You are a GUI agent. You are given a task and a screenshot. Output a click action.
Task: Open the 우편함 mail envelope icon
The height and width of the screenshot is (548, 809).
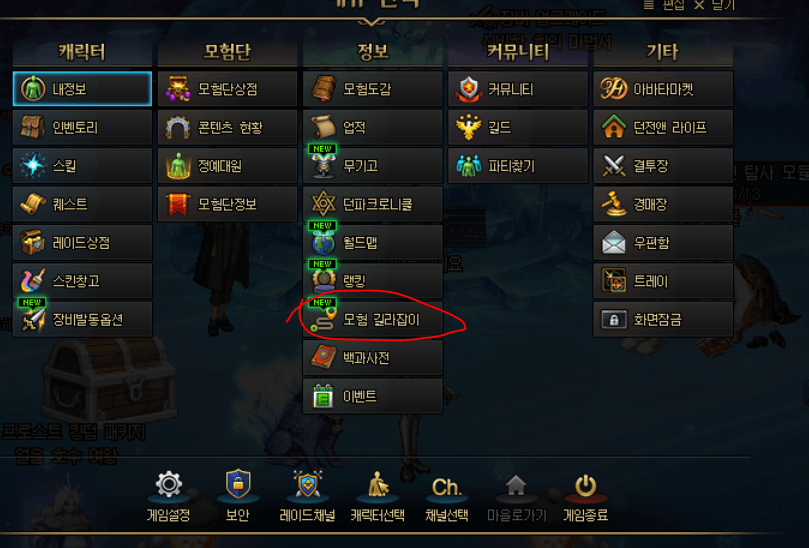tap(614, 243)
